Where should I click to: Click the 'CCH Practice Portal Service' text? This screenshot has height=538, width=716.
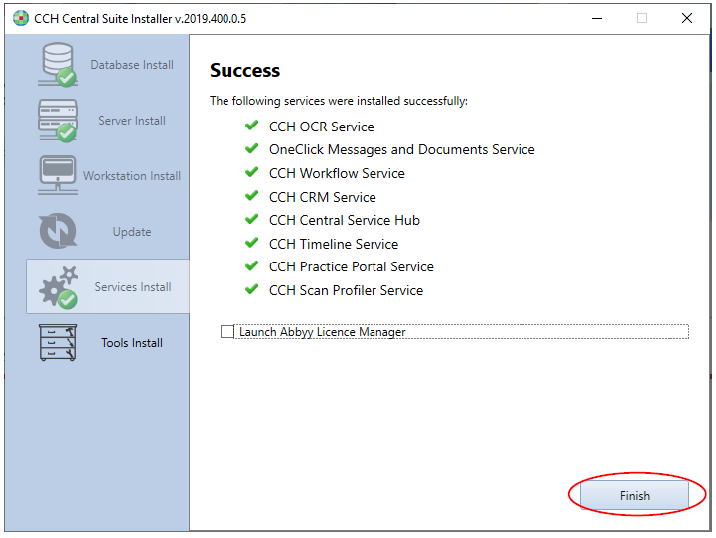point(351,266)
